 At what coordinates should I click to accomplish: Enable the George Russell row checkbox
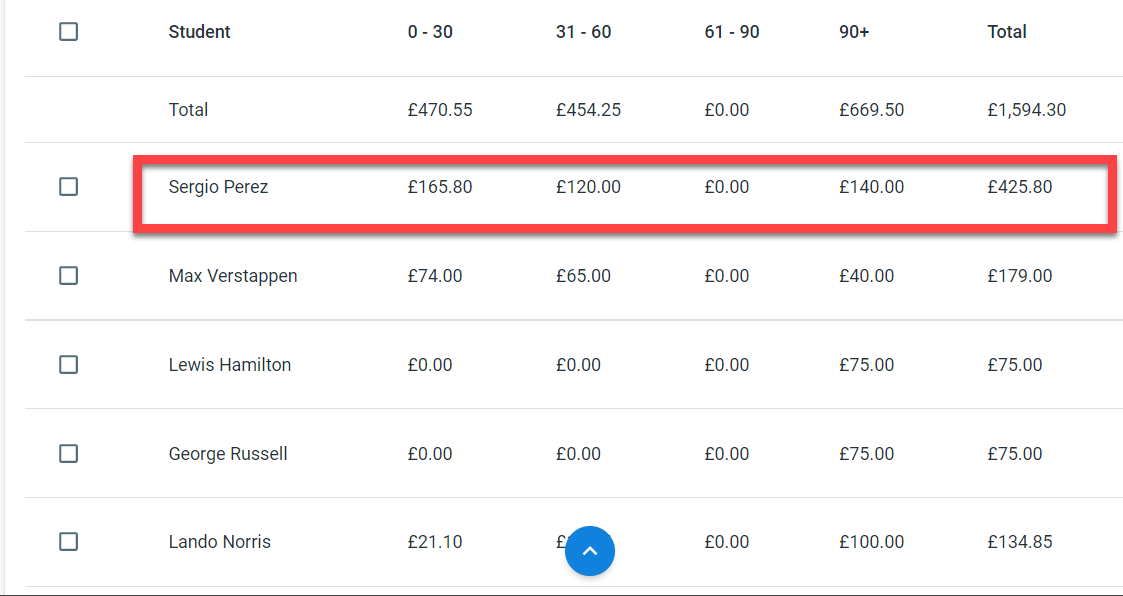tap(68, 454)
